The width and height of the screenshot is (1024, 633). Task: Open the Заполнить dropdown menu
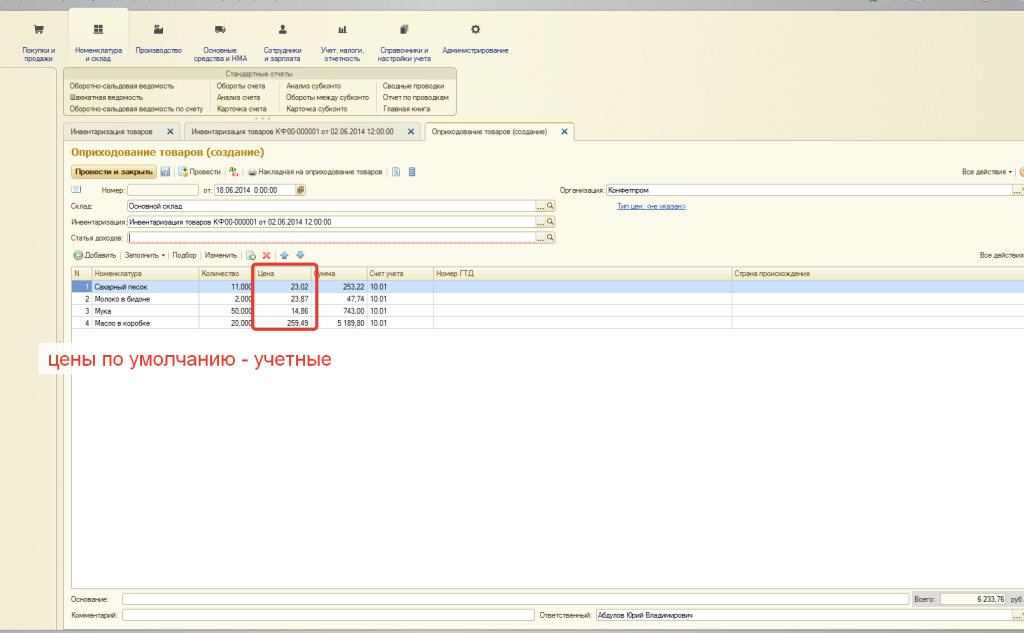coord(145,255)
